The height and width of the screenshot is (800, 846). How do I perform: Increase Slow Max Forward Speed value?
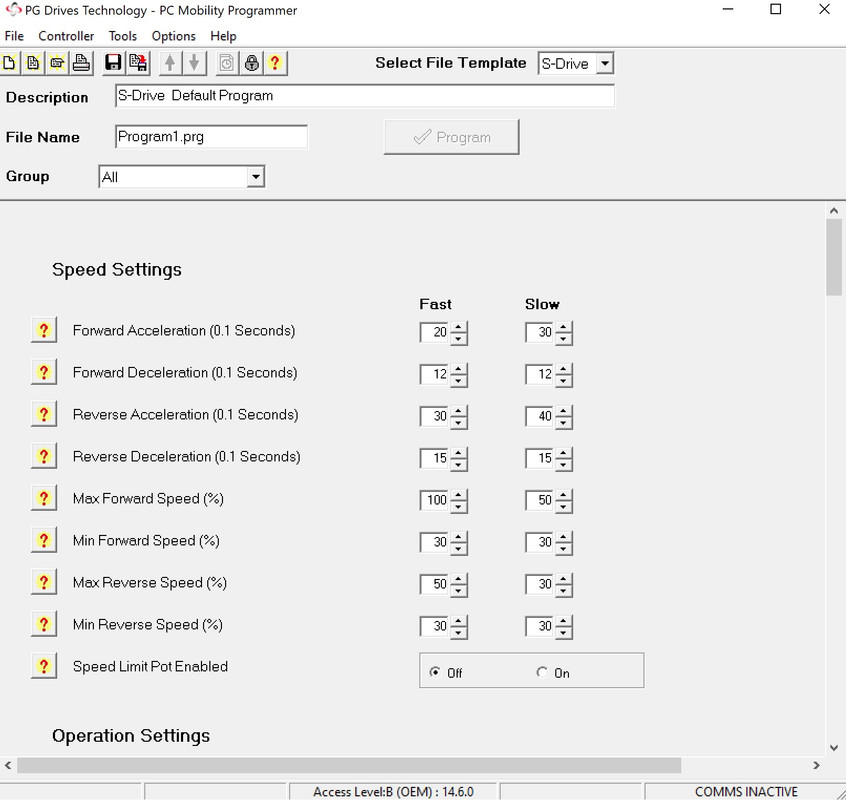(x=564, y=495)
